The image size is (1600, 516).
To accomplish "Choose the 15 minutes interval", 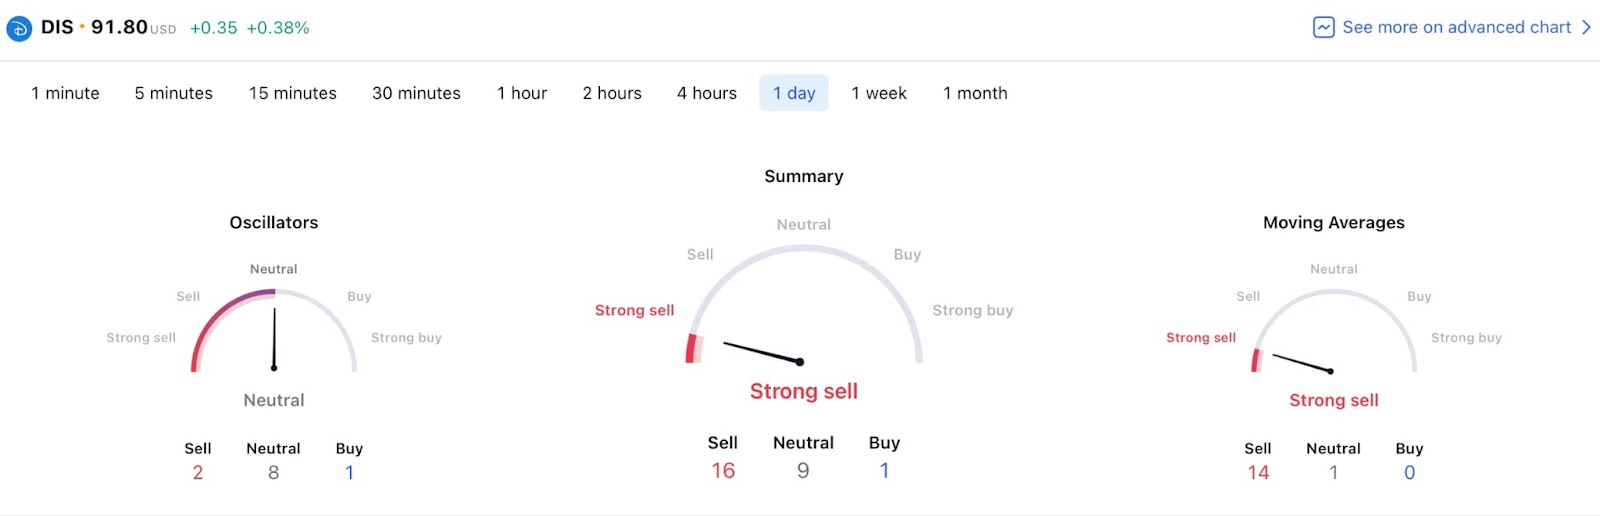I will pyautogui.click(x=293, y=93).
